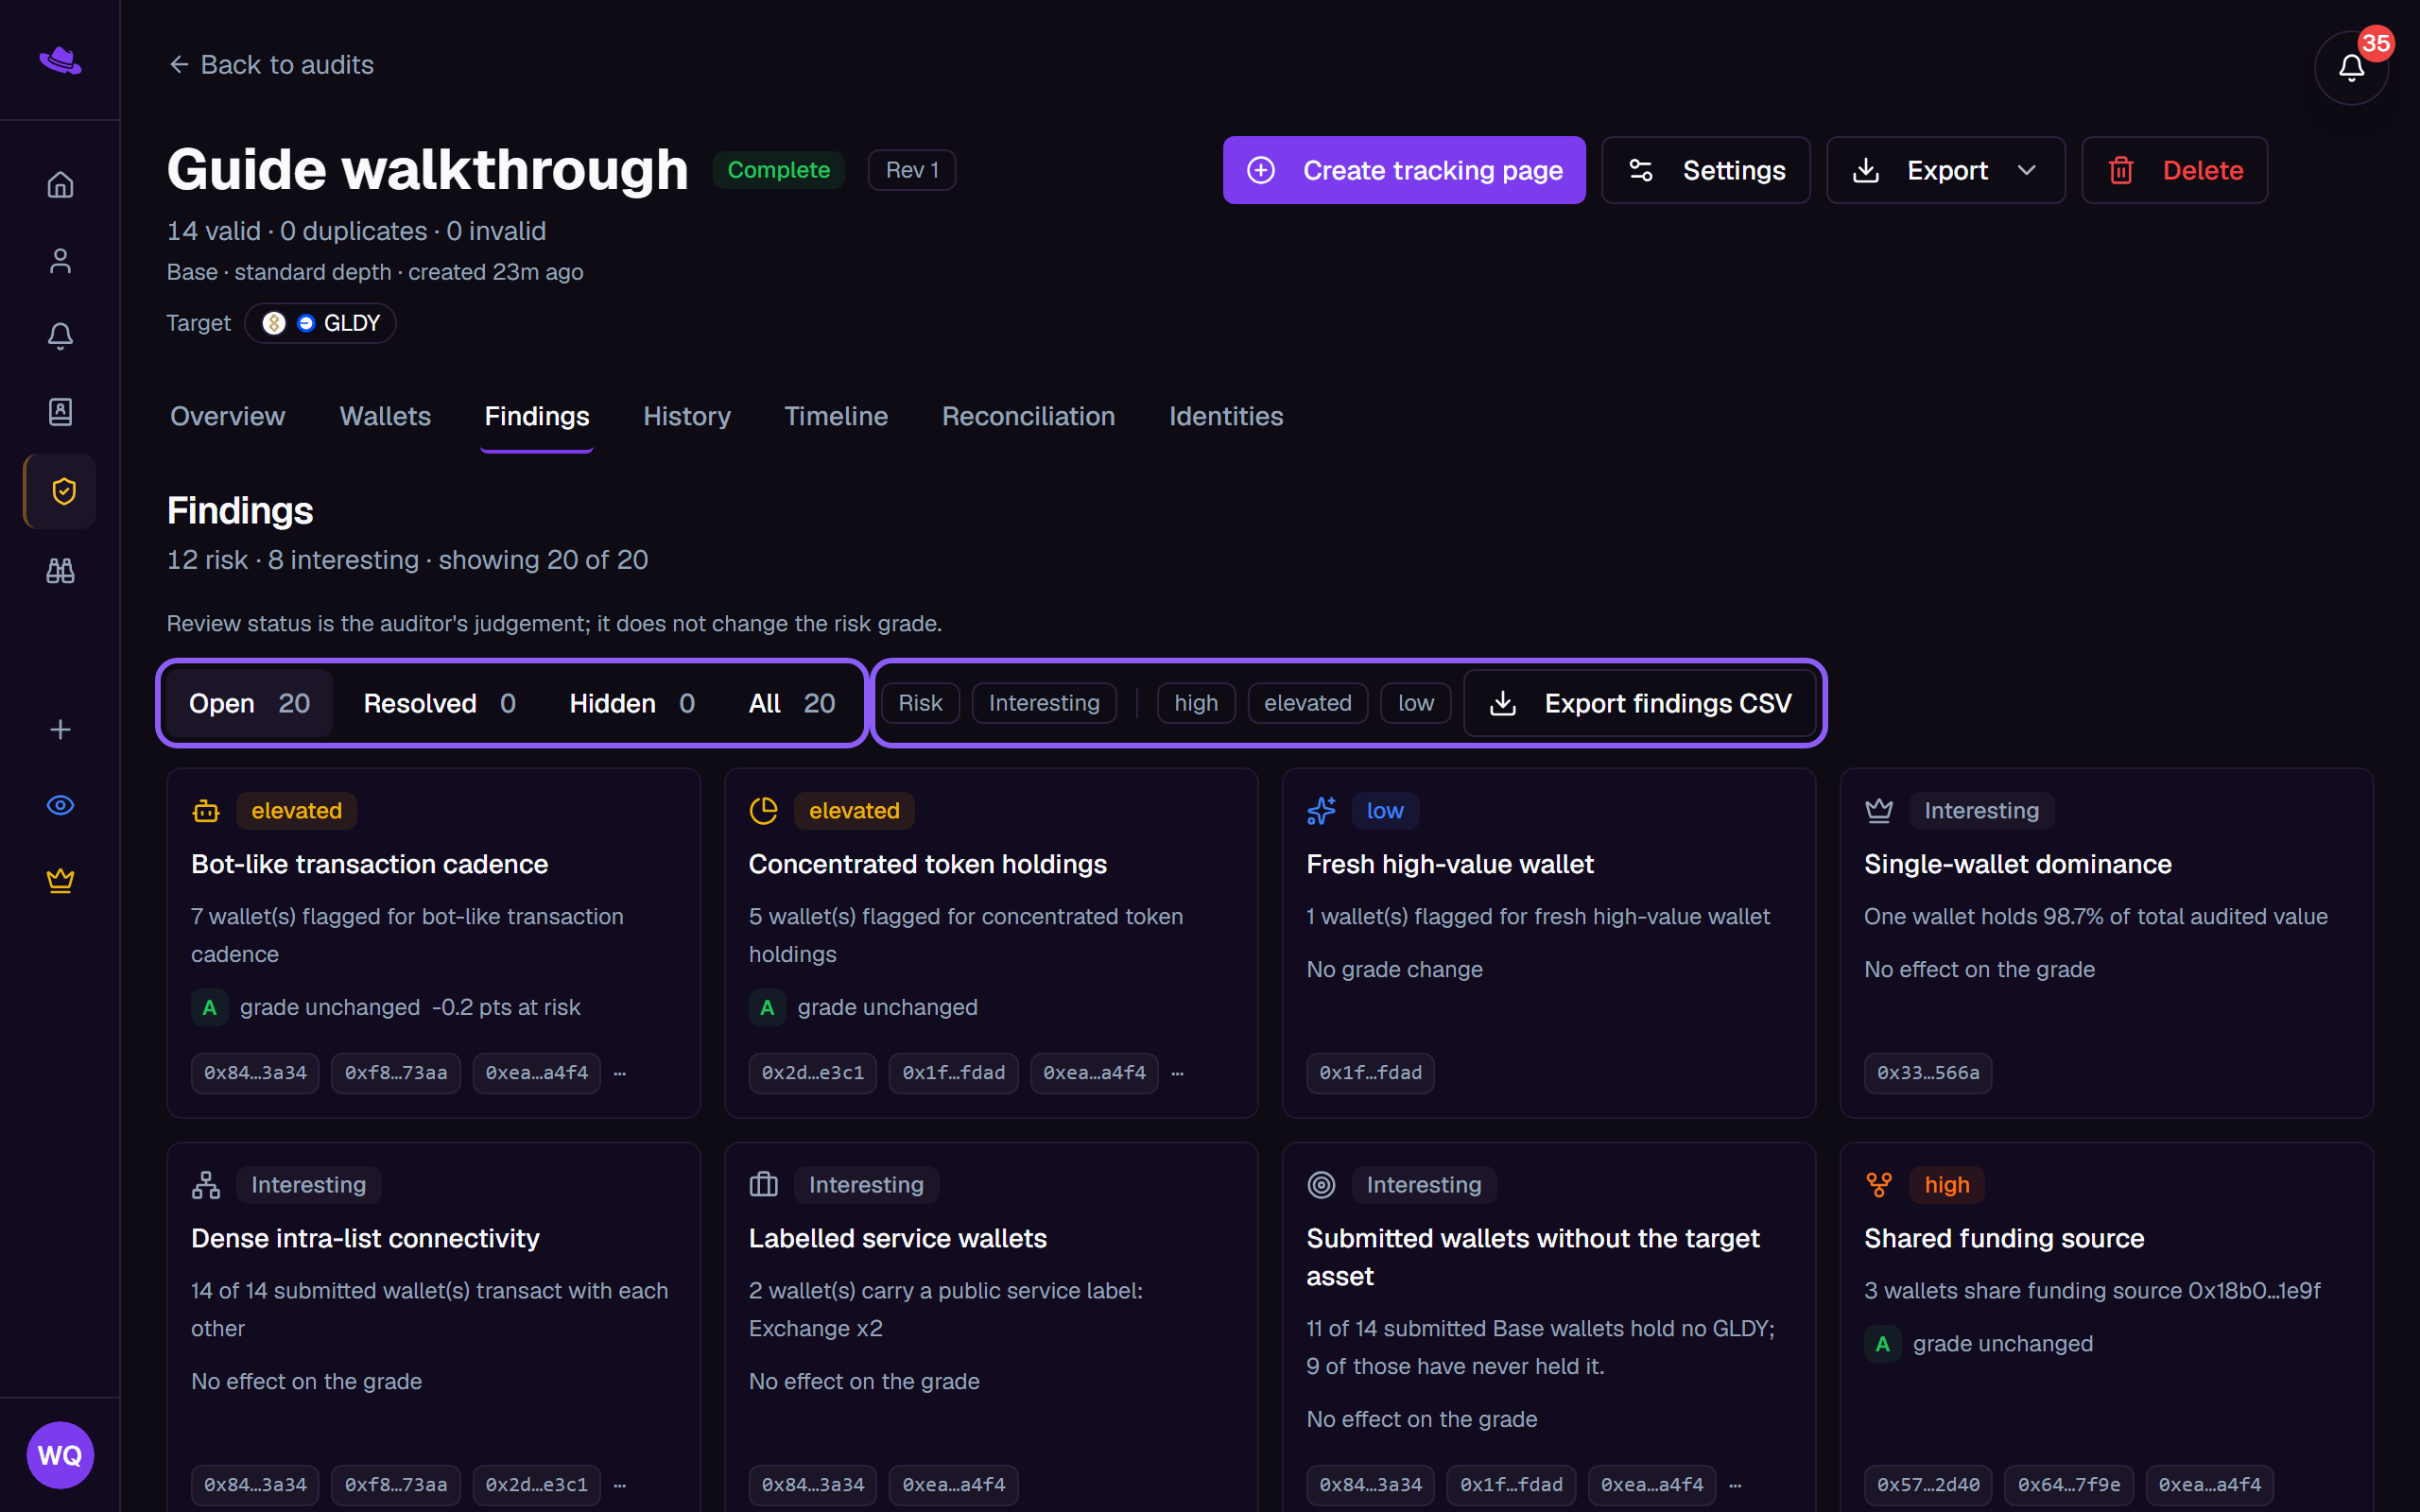Toggle the low severity filter
This screenshot has height=1512, width=2420.
(x=1416, y=703)
